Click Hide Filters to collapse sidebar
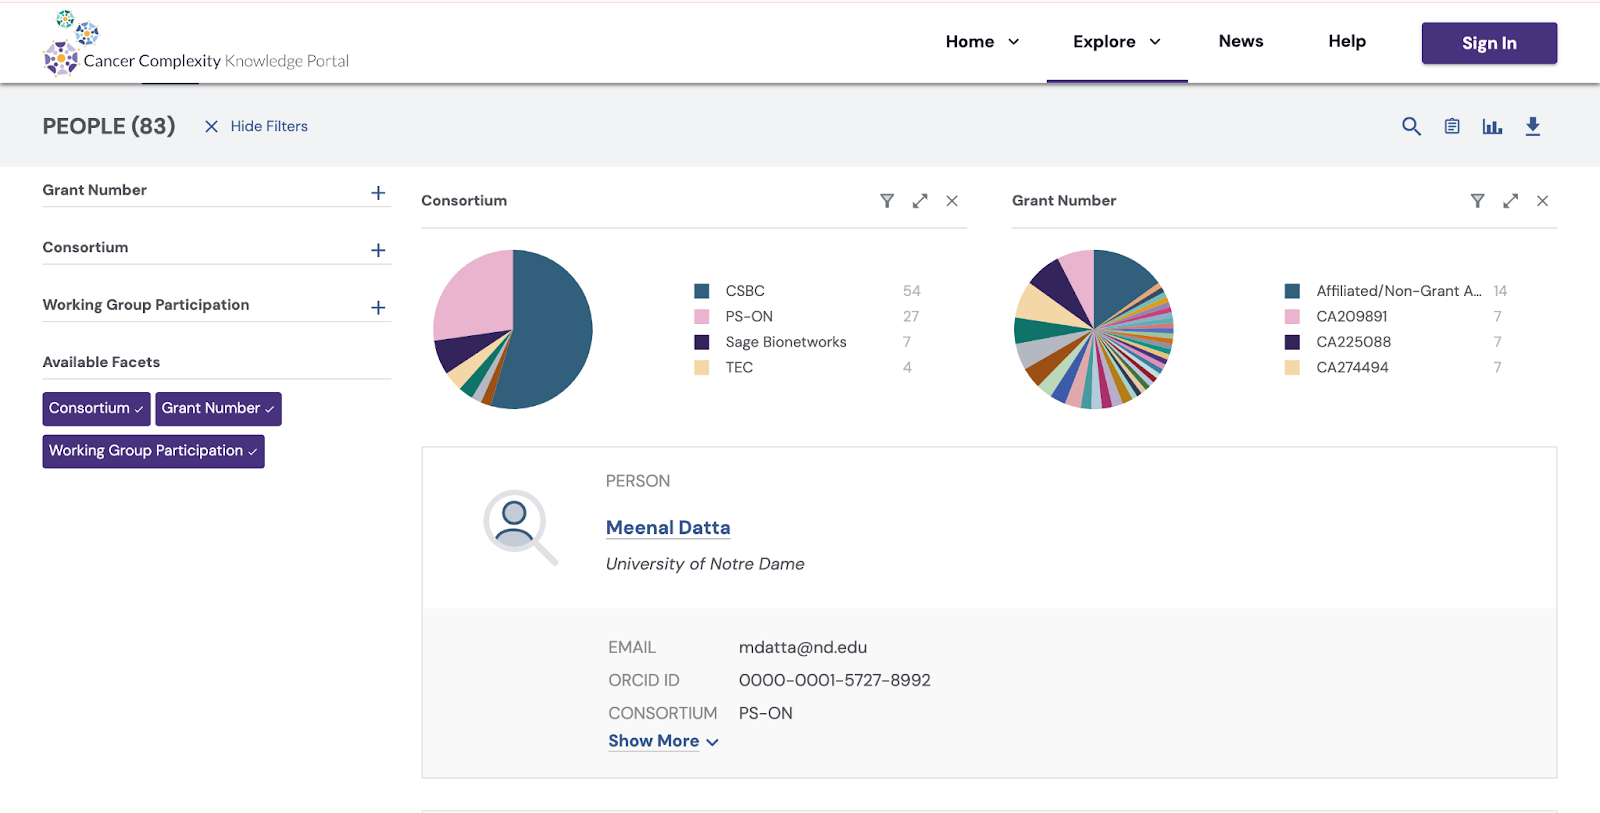Screen dimensions: 1600x813 (x=256, y=126)
